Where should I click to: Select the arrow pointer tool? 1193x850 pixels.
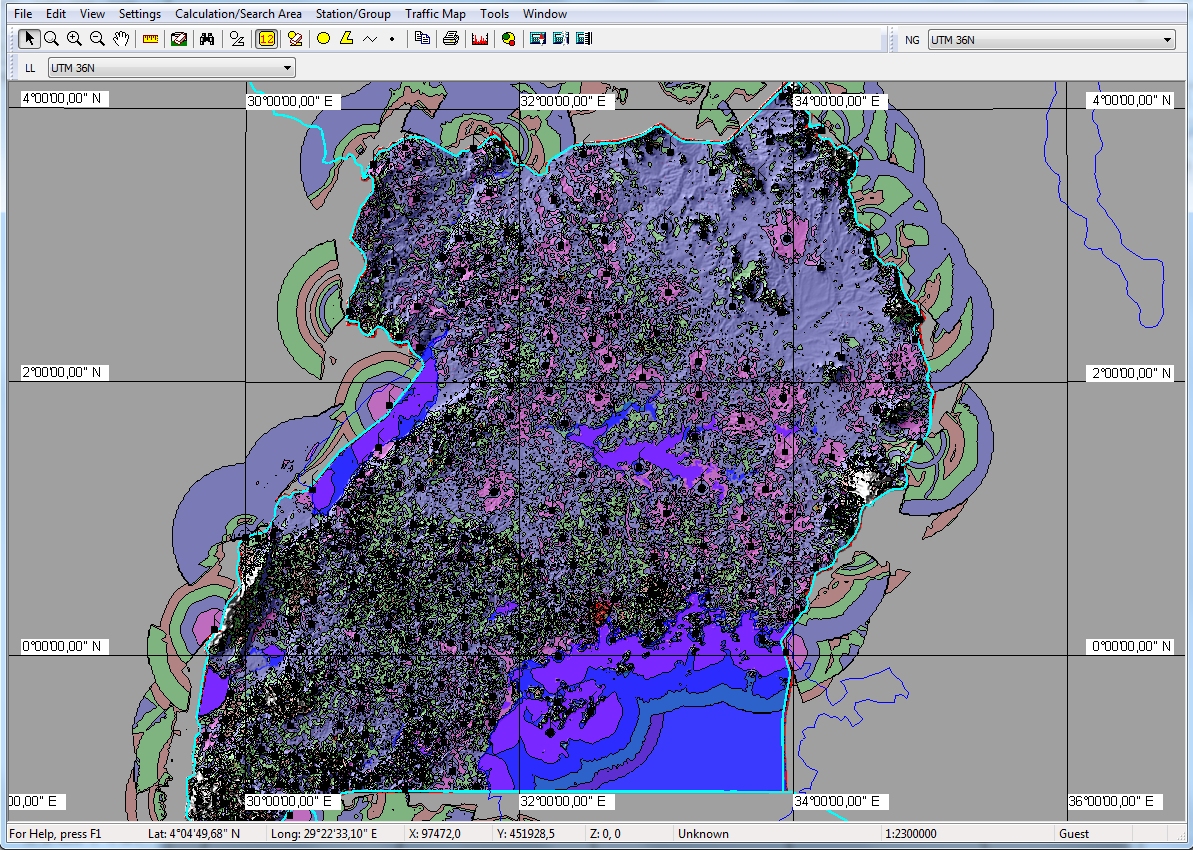[29, 39]
